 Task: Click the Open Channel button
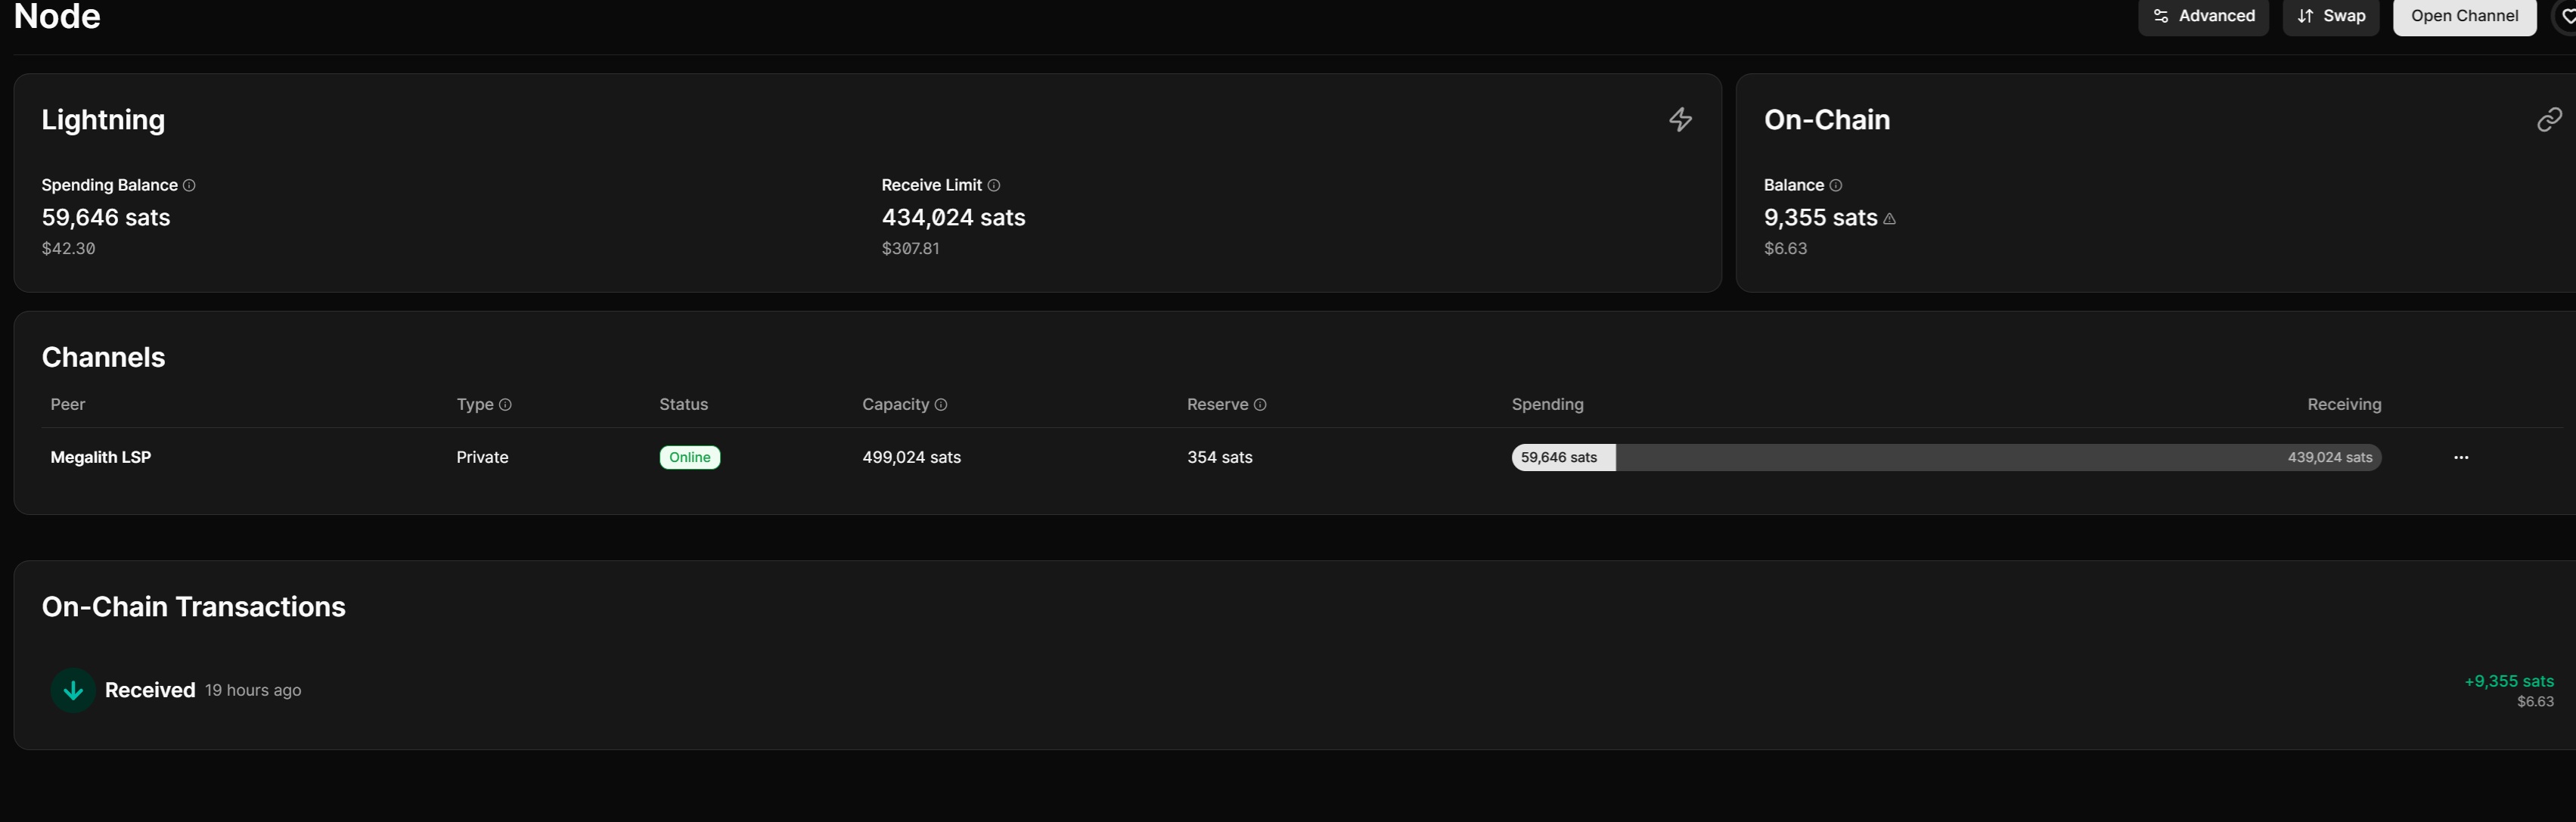(2463, 16)
